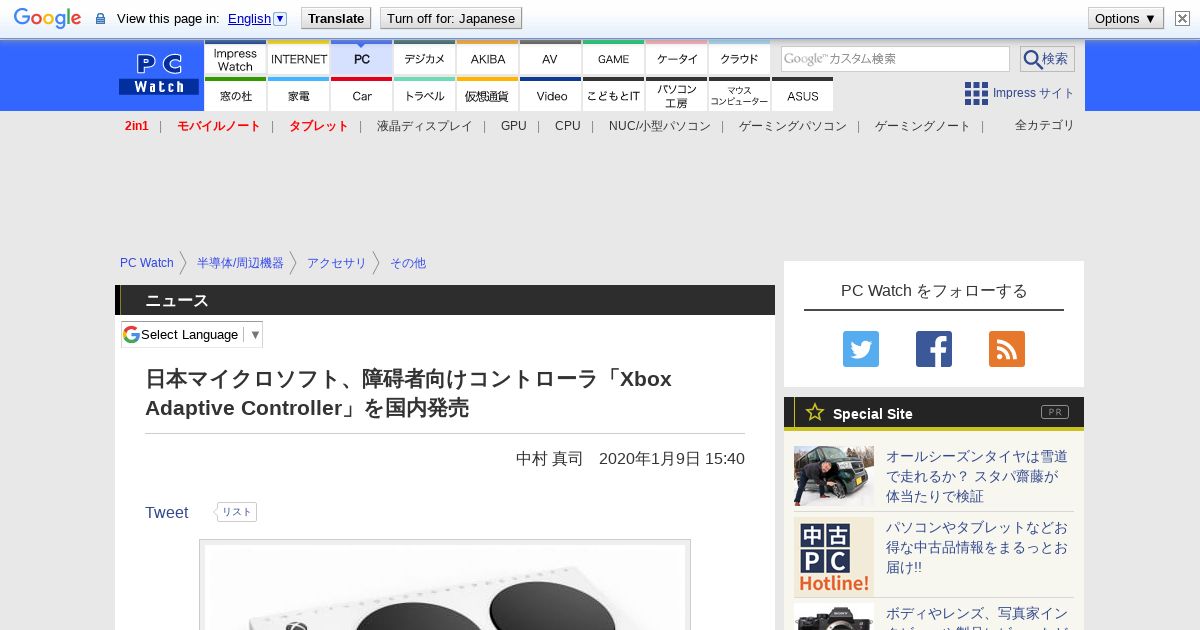Open the 全カテゴリ link
Screen dimensions: 1200x630
point(1045,125)
